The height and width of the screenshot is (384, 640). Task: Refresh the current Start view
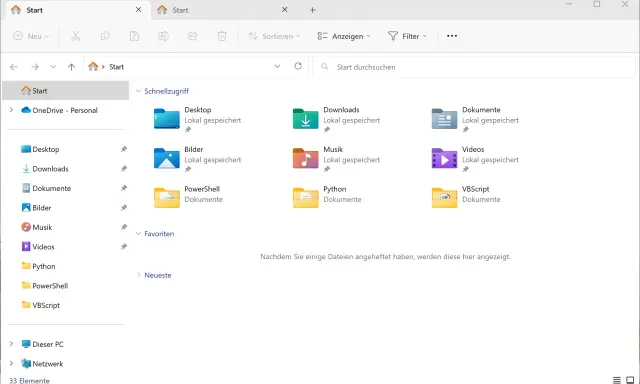pos(298,66)
